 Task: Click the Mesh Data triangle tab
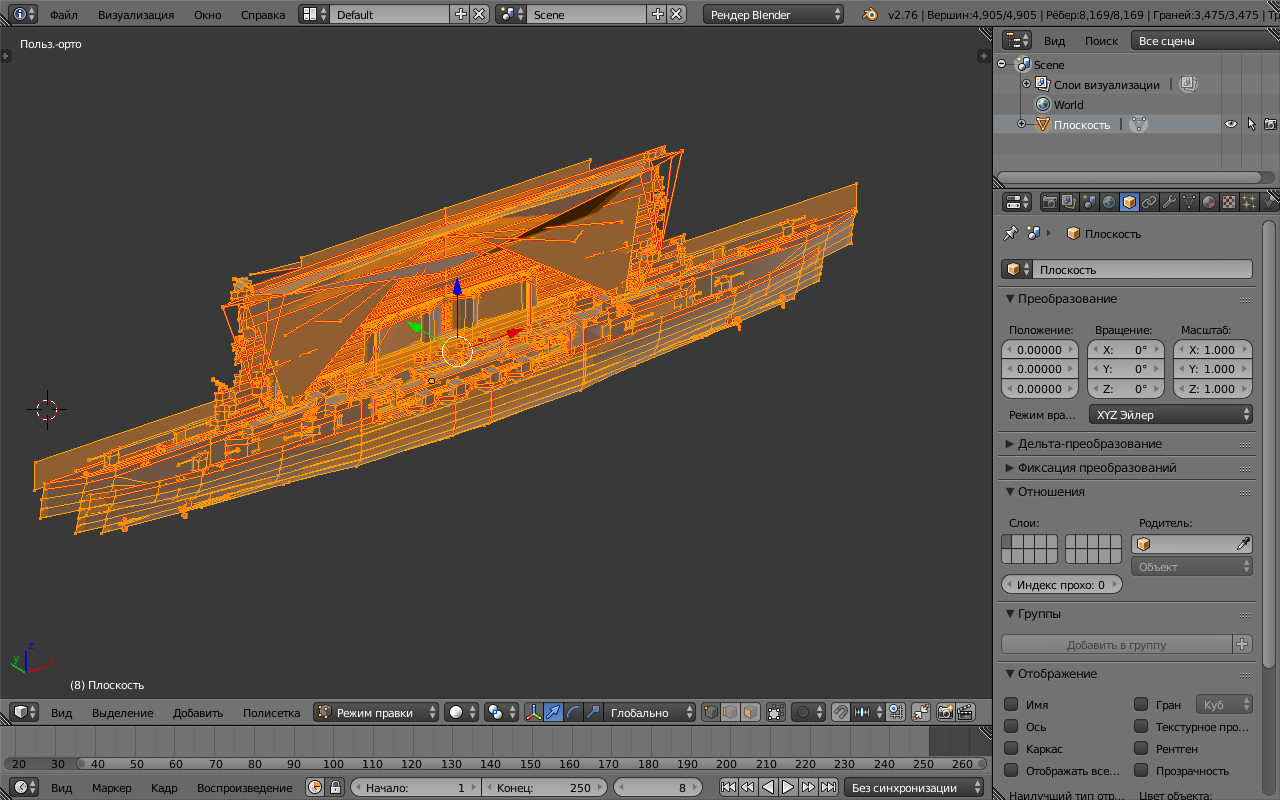click(1189, 202)
